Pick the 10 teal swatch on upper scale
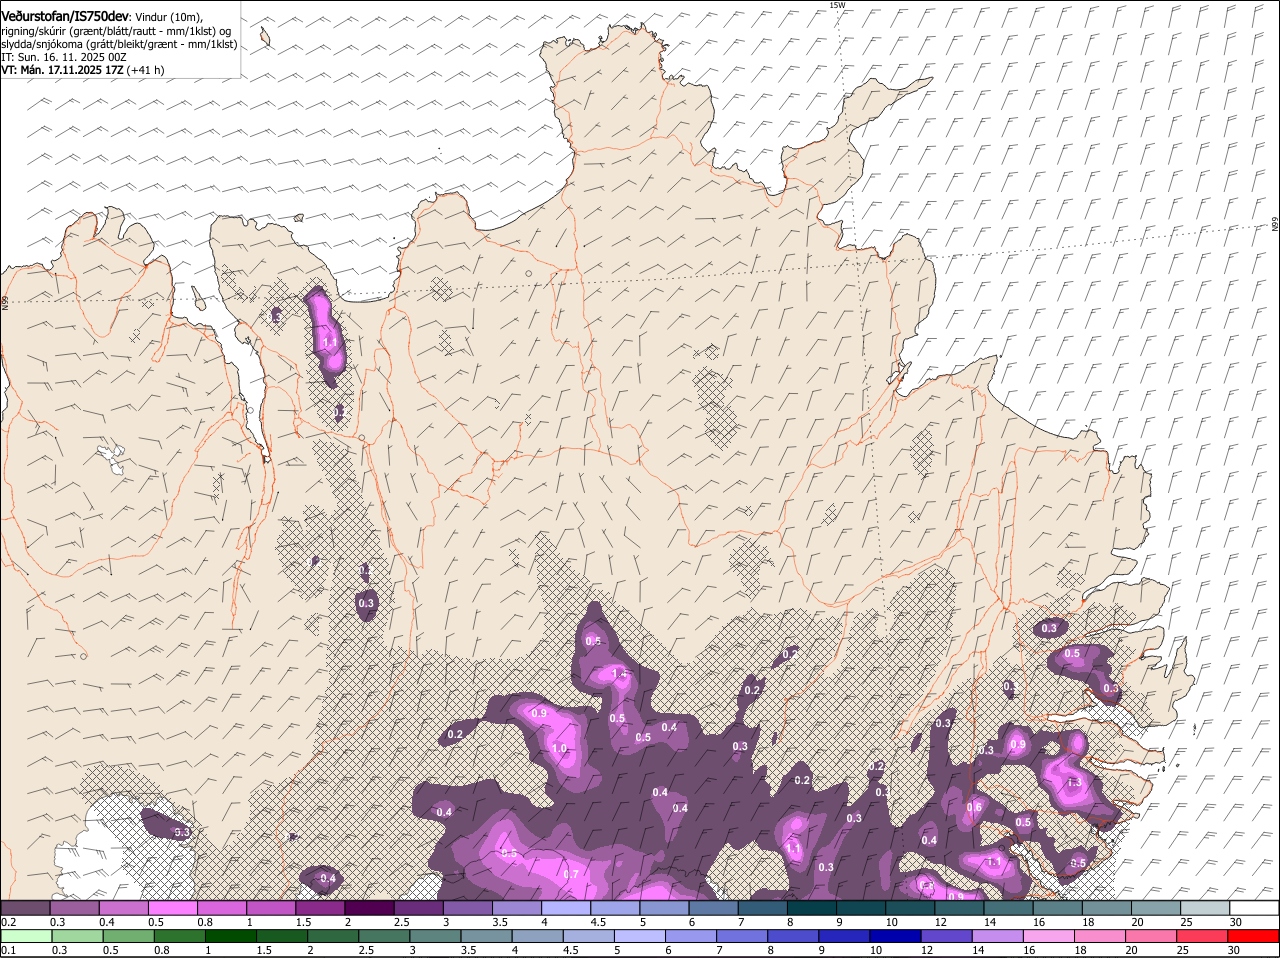This screenshot has width=1280, height=958. click(x=910, y=907)
